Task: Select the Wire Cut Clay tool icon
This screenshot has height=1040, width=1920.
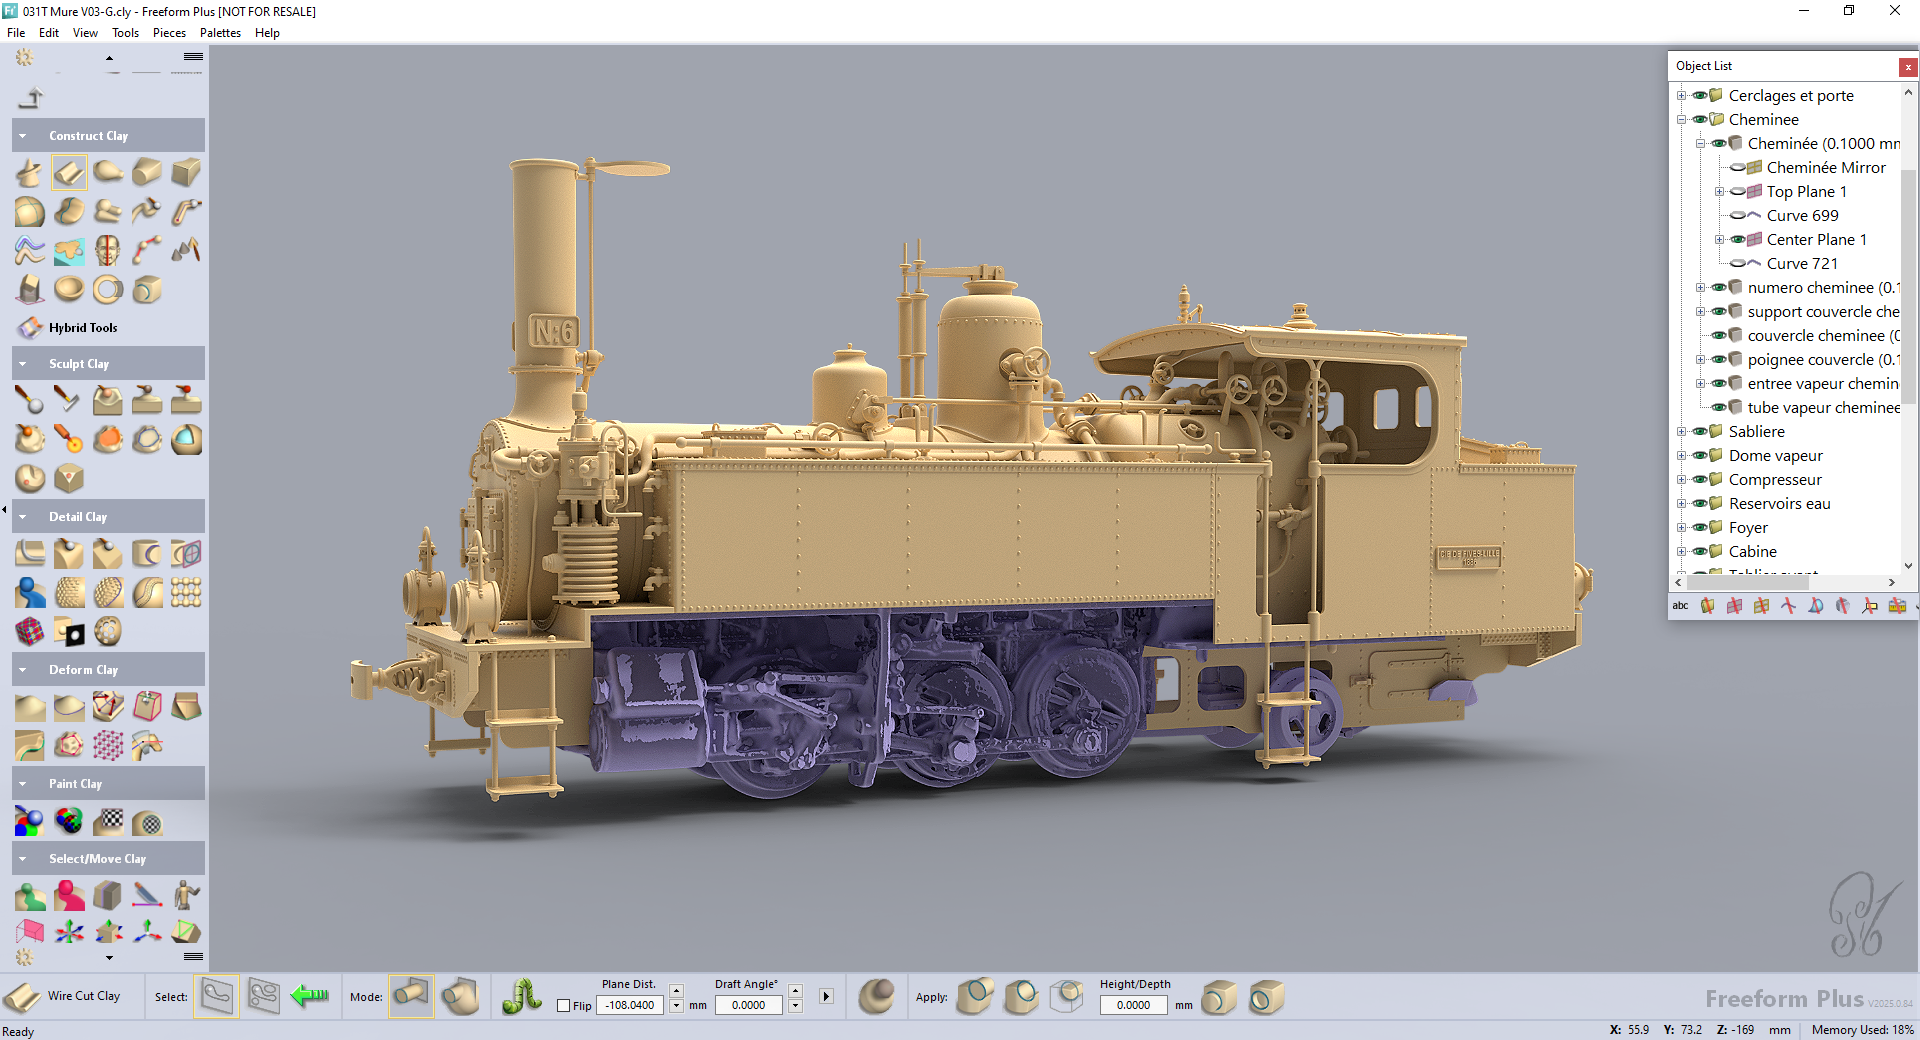Action: 22,997
